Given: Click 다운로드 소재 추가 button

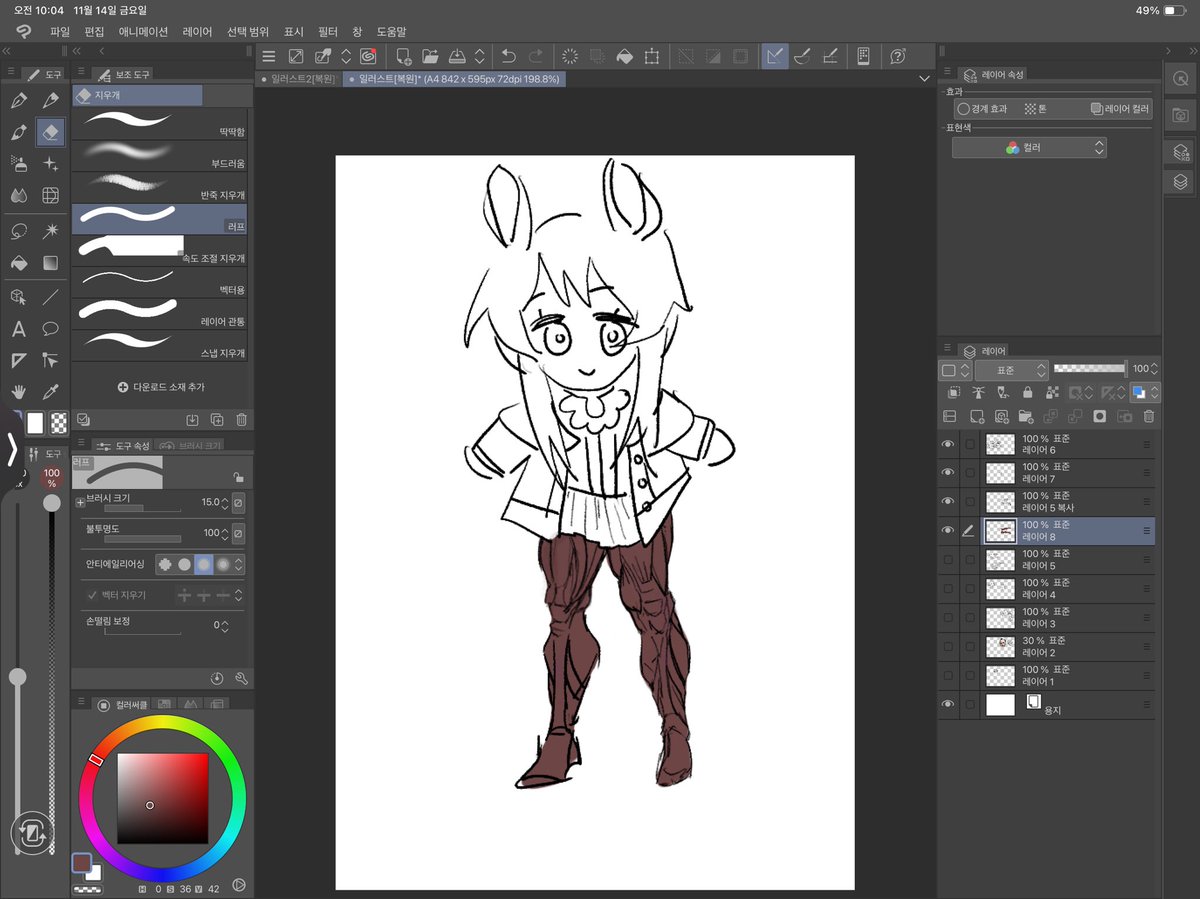Looking at the screenshot, I should pyautogui.click(x=160, y=387).
